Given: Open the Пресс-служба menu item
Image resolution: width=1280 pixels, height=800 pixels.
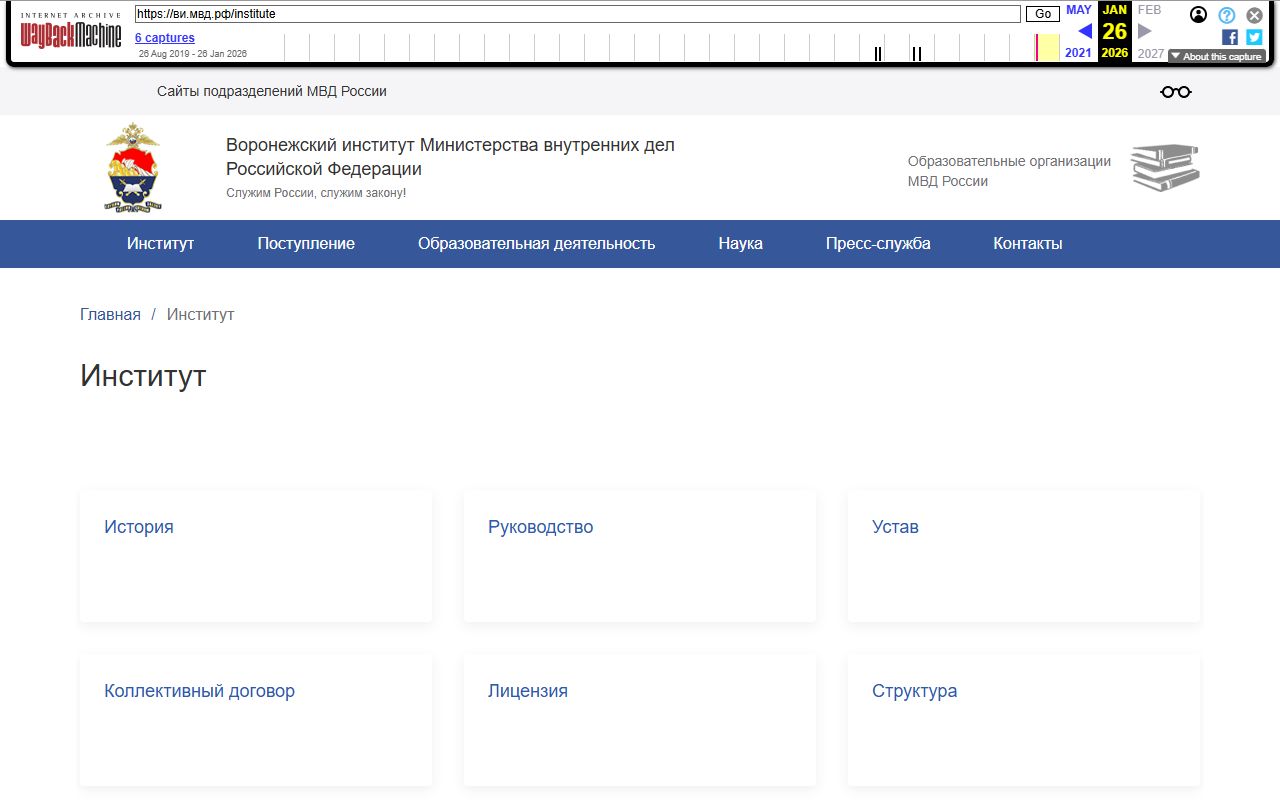Looking at the screenshot, I should coord(878,244).
